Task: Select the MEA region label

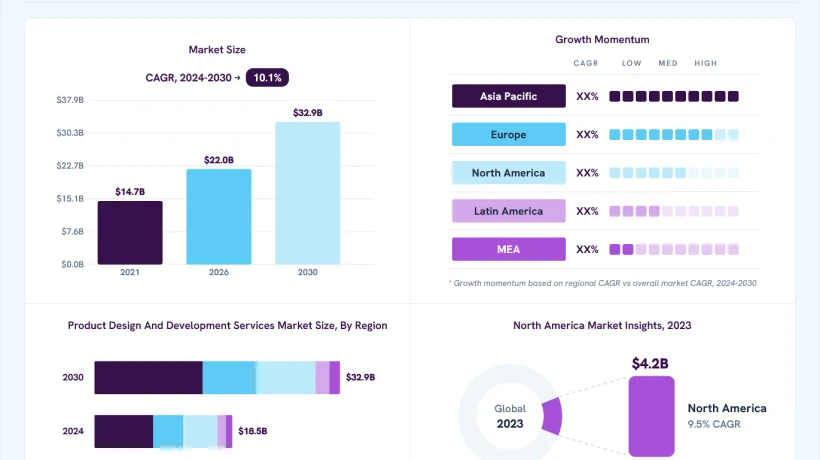Action: click(x=508, y=249)
